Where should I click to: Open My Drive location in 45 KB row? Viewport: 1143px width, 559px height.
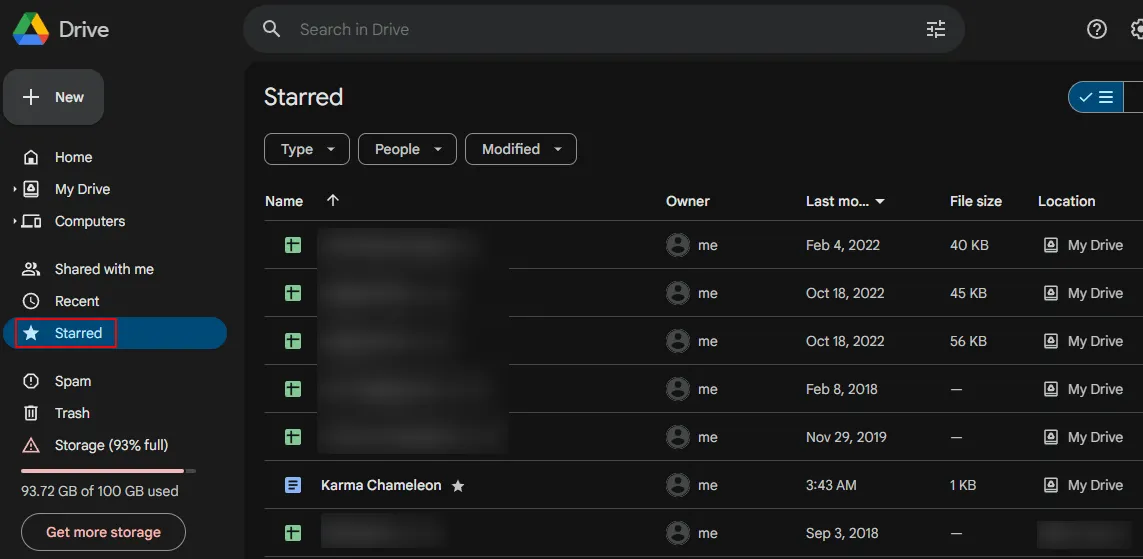pos(1083,294)
